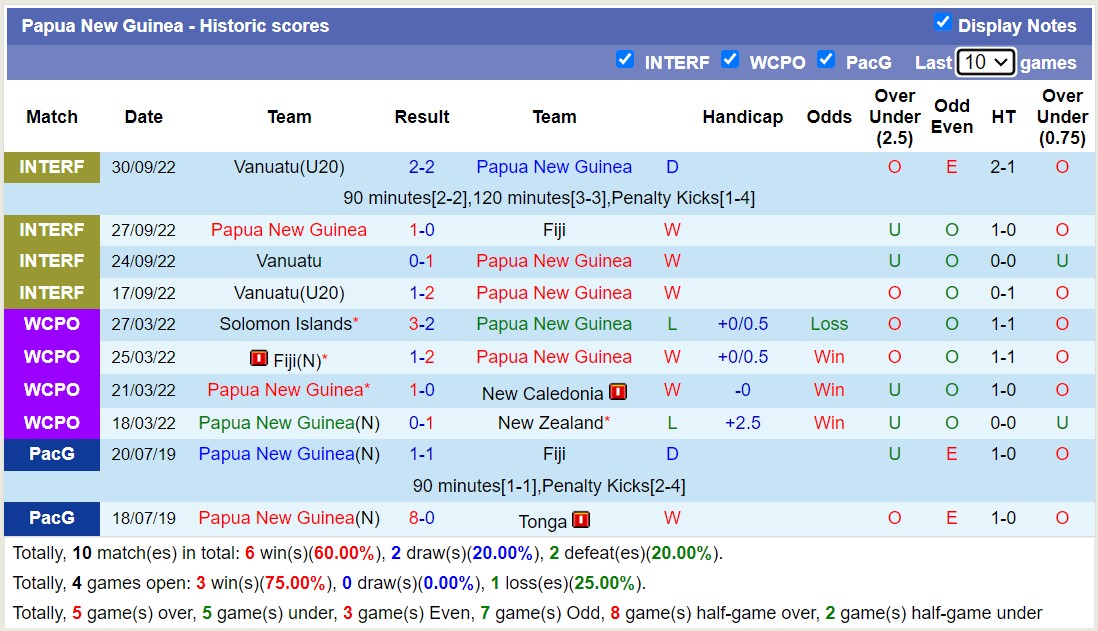The width and height of the screenshot is (1098, 631).
Task: Click the 8-0 result against Tonga
Action: (421, 518)
